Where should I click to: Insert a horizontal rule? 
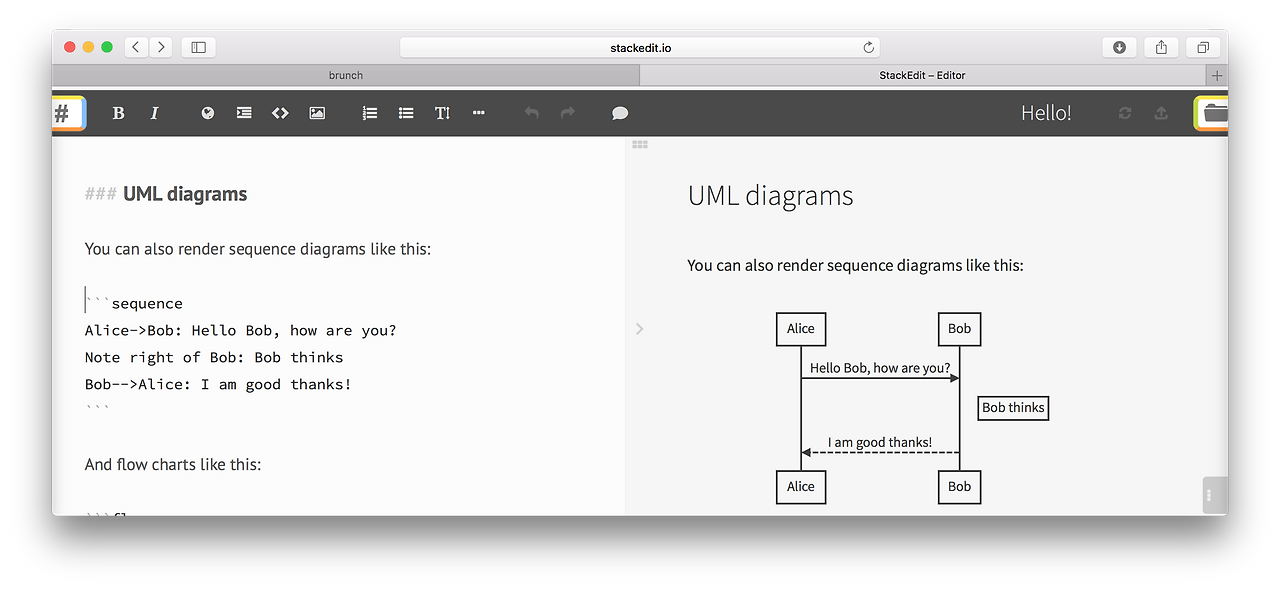[x=478, y=113]
